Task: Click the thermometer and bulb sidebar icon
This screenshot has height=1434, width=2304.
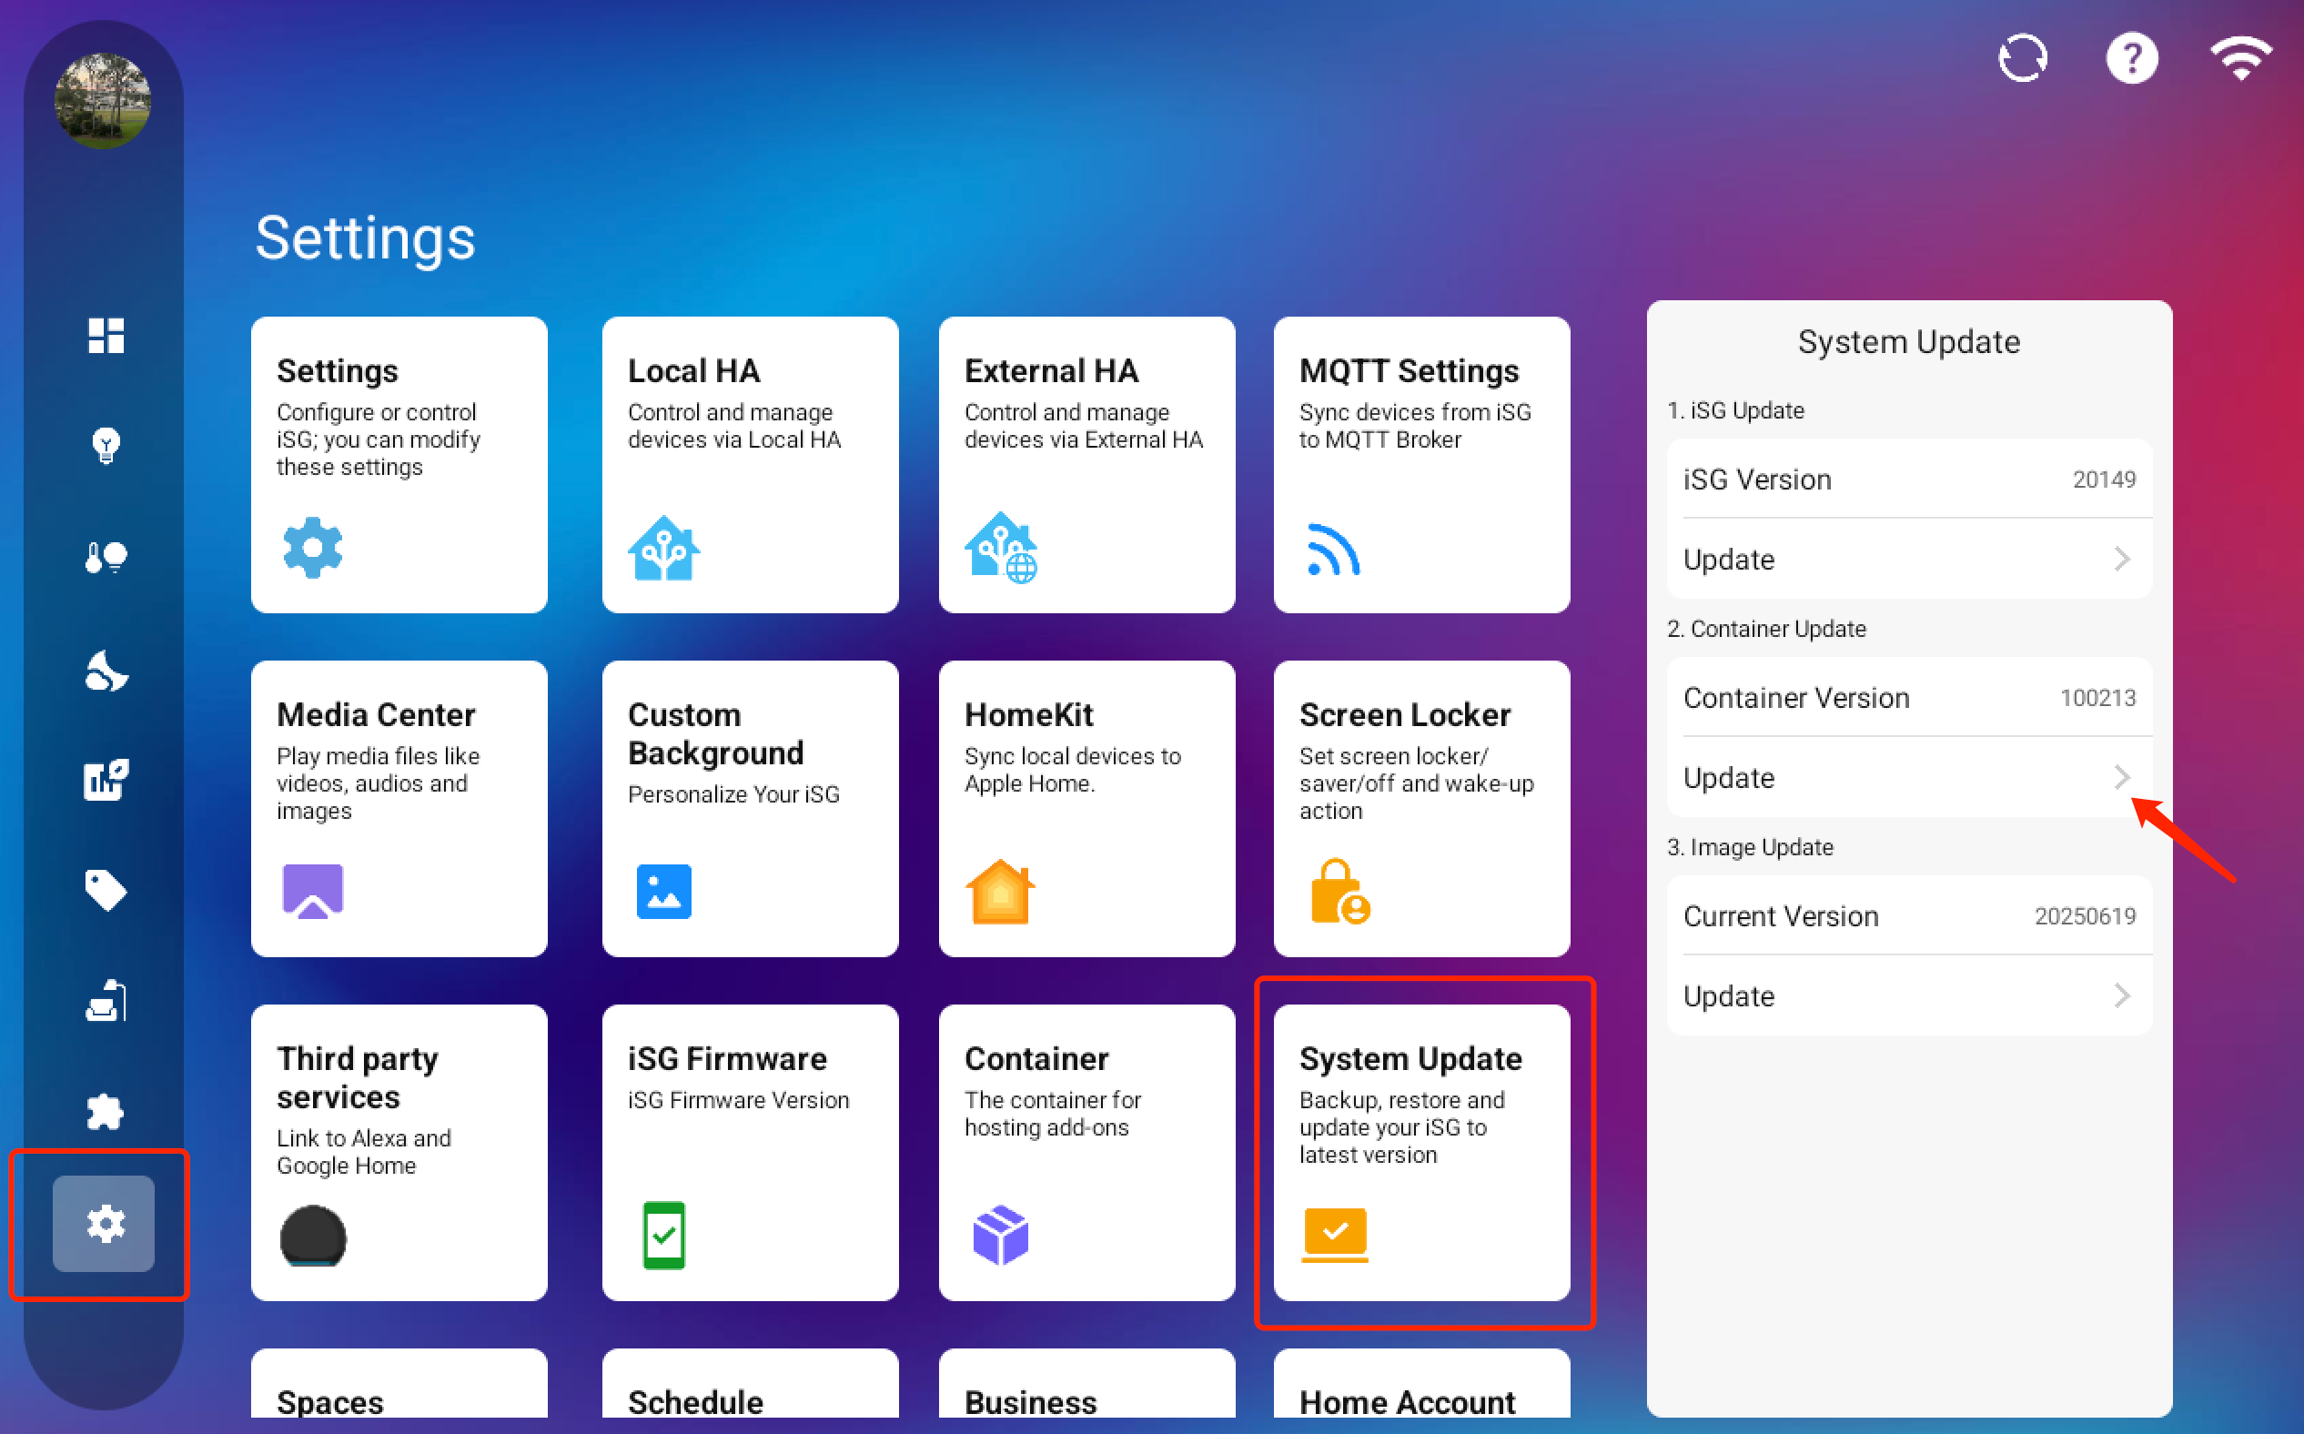Action: [x=105, y=556]
